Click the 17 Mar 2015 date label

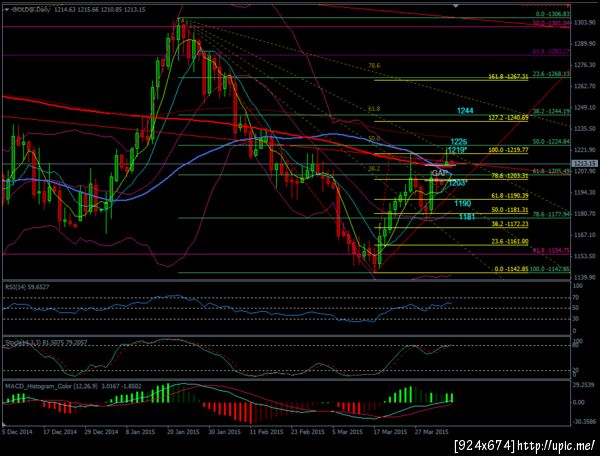390,432
